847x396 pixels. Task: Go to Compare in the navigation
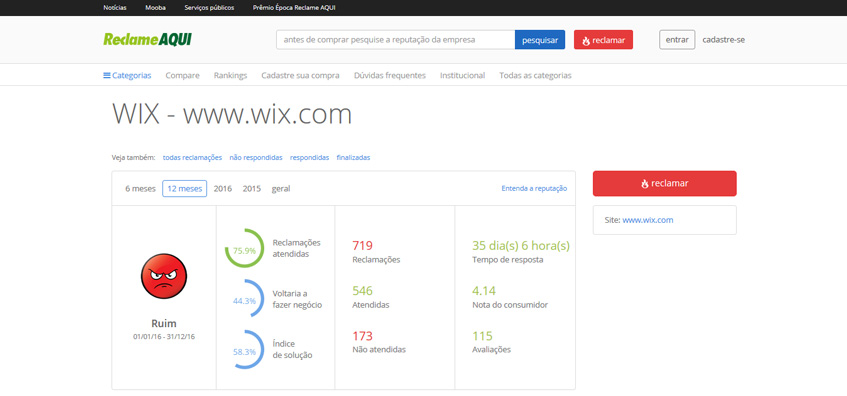coord(183,76)
